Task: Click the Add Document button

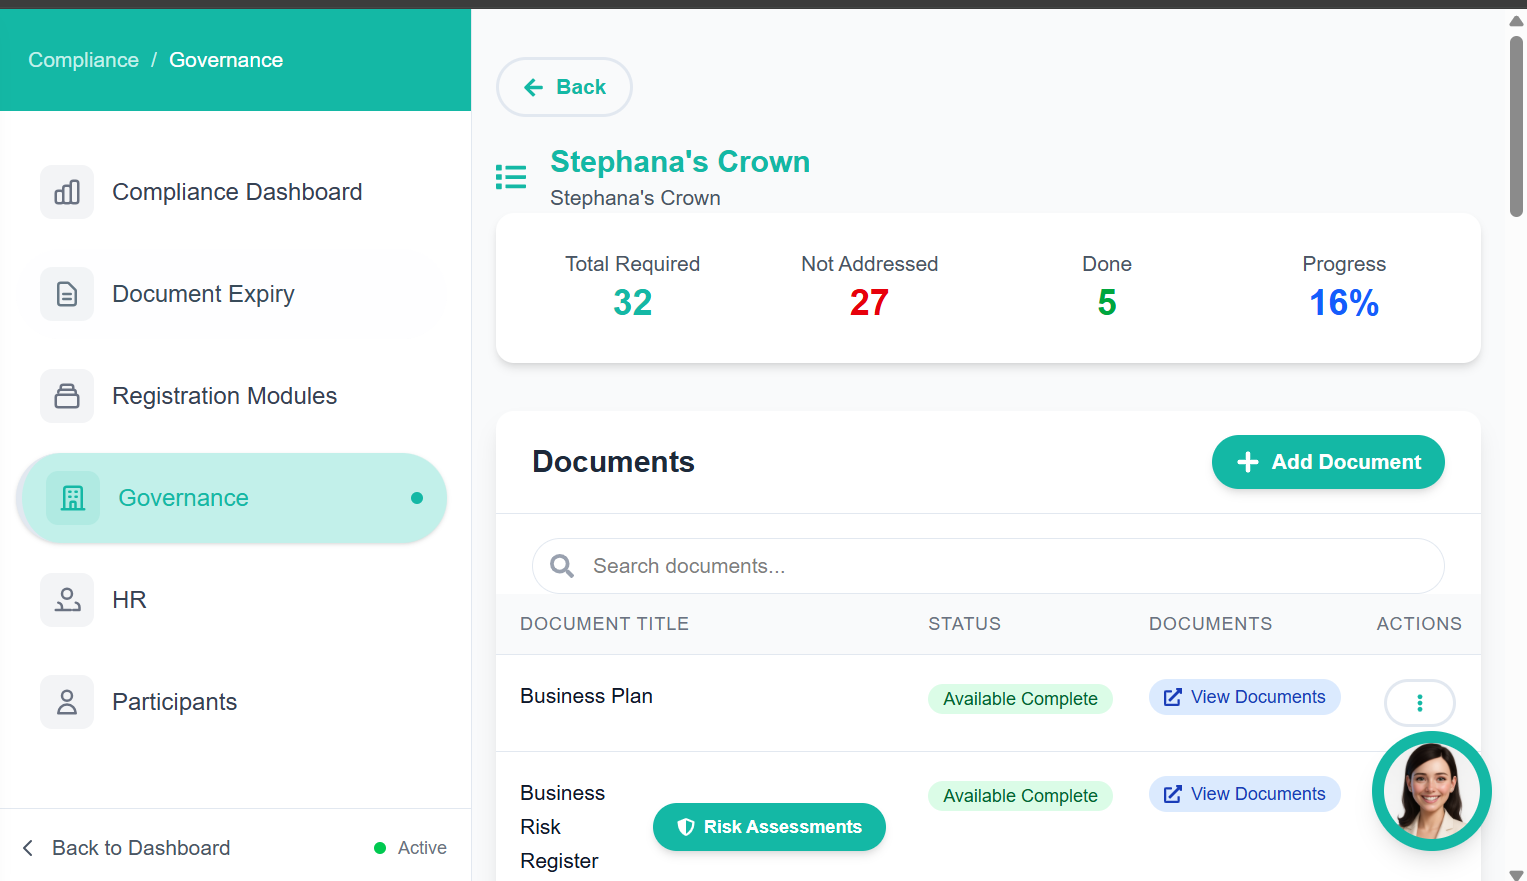Action: [1328, 462]
